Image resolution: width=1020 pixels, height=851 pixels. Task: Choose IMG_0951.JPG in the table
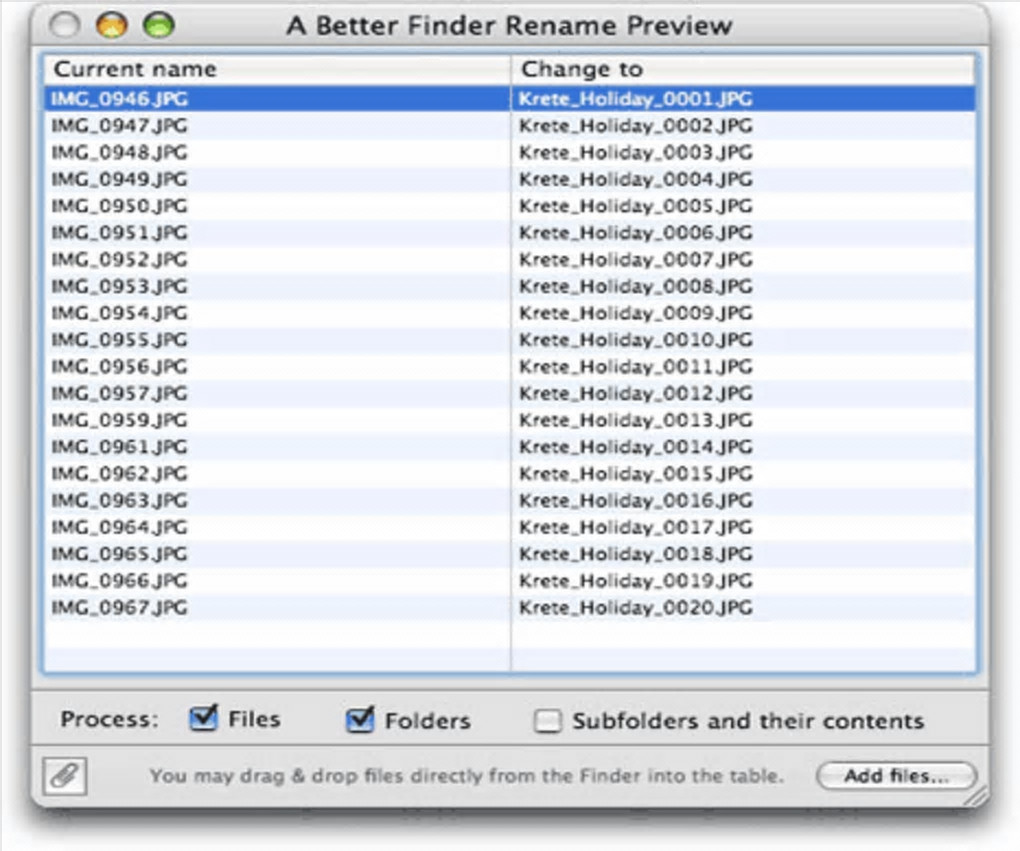coord(510,232)
